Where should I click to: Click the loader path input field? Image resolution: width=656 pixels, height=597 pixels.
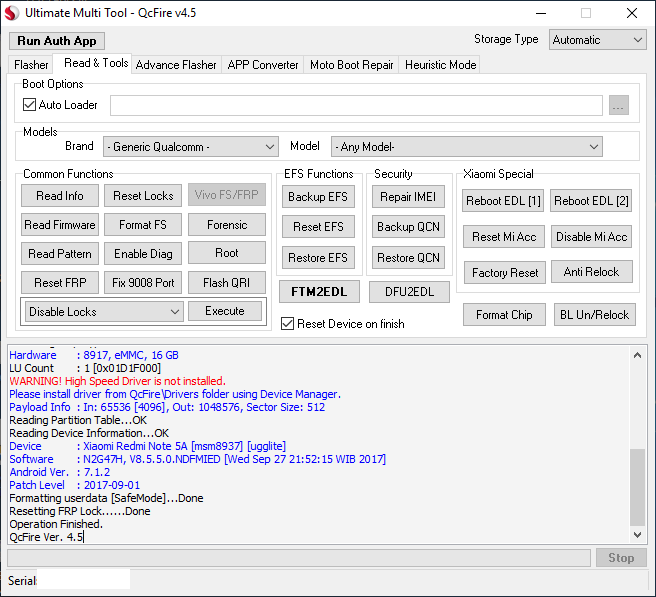coord(356,105)
